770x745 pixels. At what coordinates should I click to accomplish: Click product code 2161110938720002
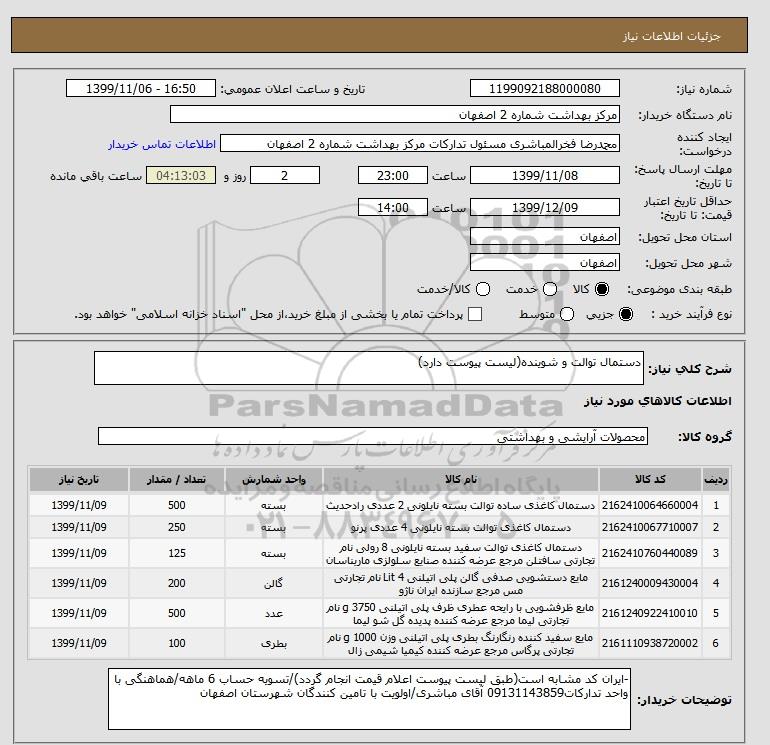[650, 643]
